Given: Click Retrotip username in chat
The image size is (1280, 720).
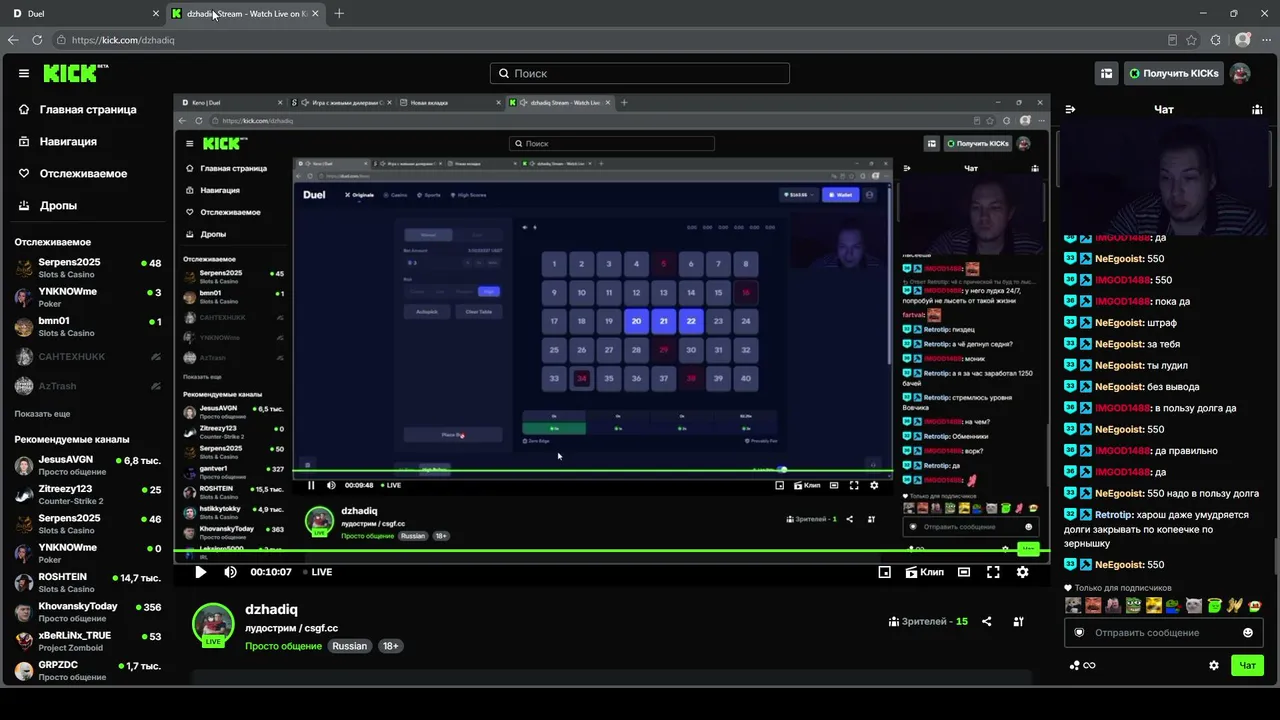Looking at the screenshot, I should click(x=1114, y=514).
